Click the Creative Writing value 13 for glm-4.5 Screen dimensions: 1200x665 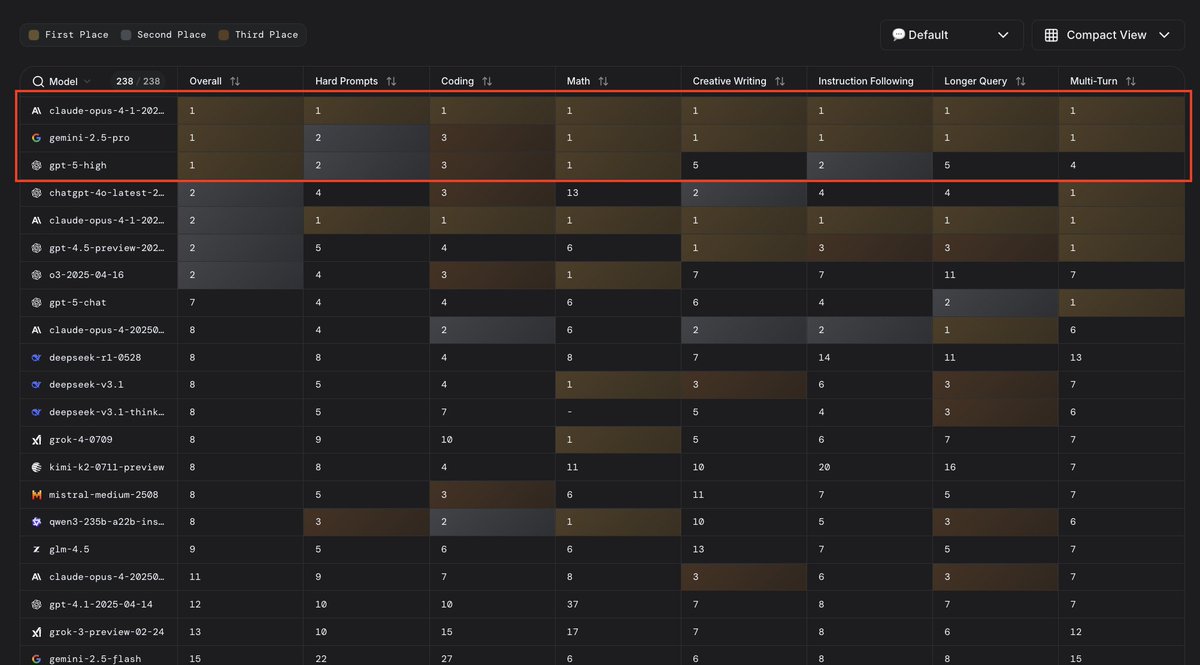[699, 549]
